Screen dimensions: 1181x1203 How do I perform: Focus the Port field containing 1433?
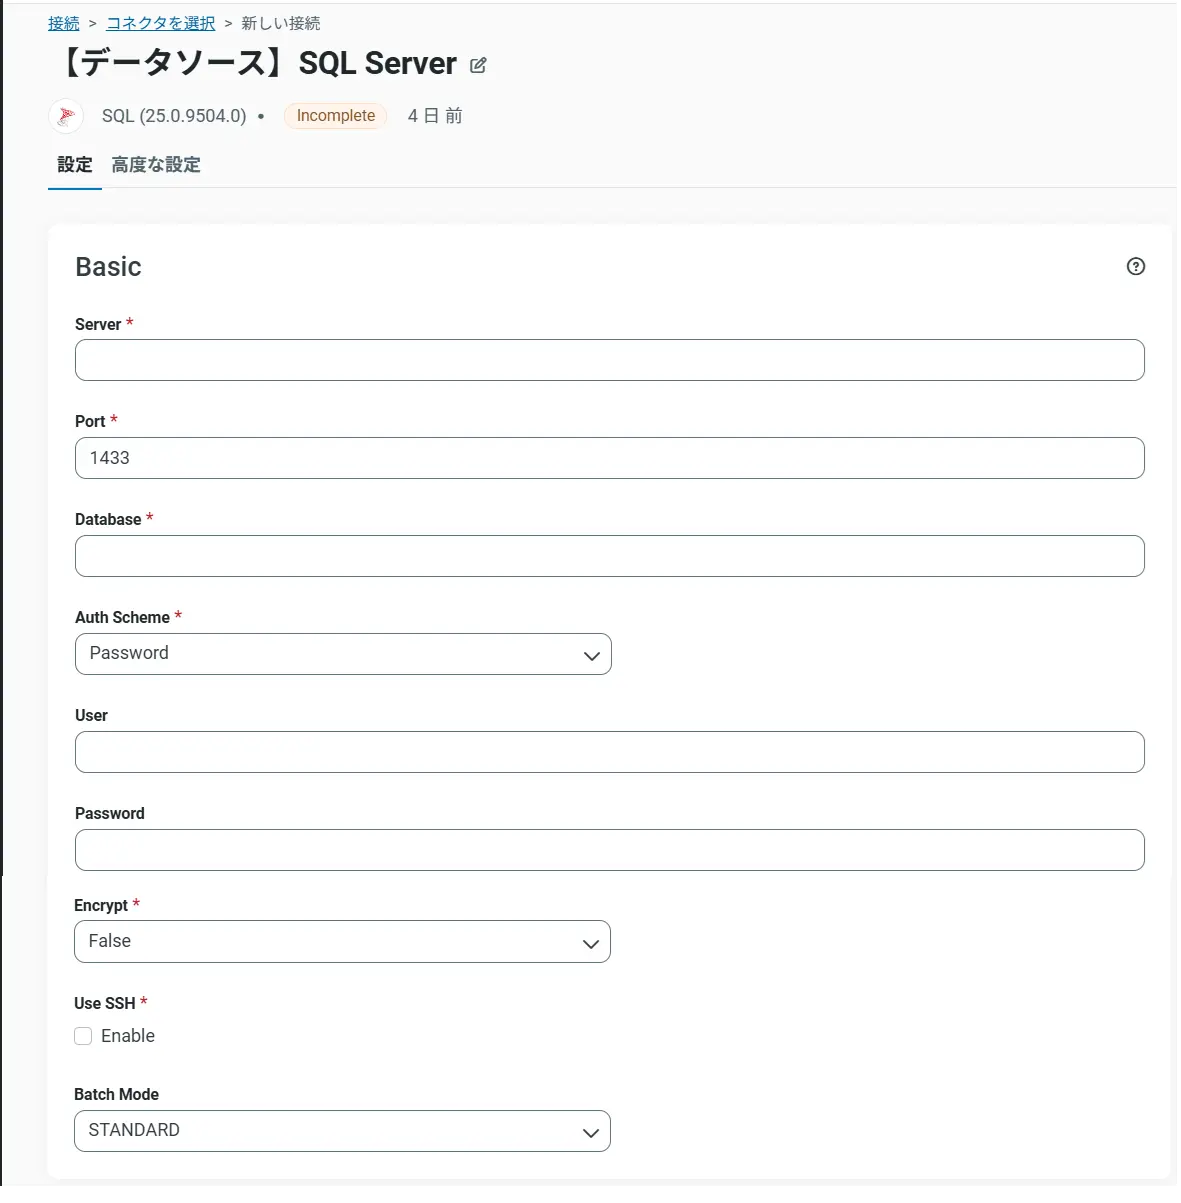tap(609, 458)
